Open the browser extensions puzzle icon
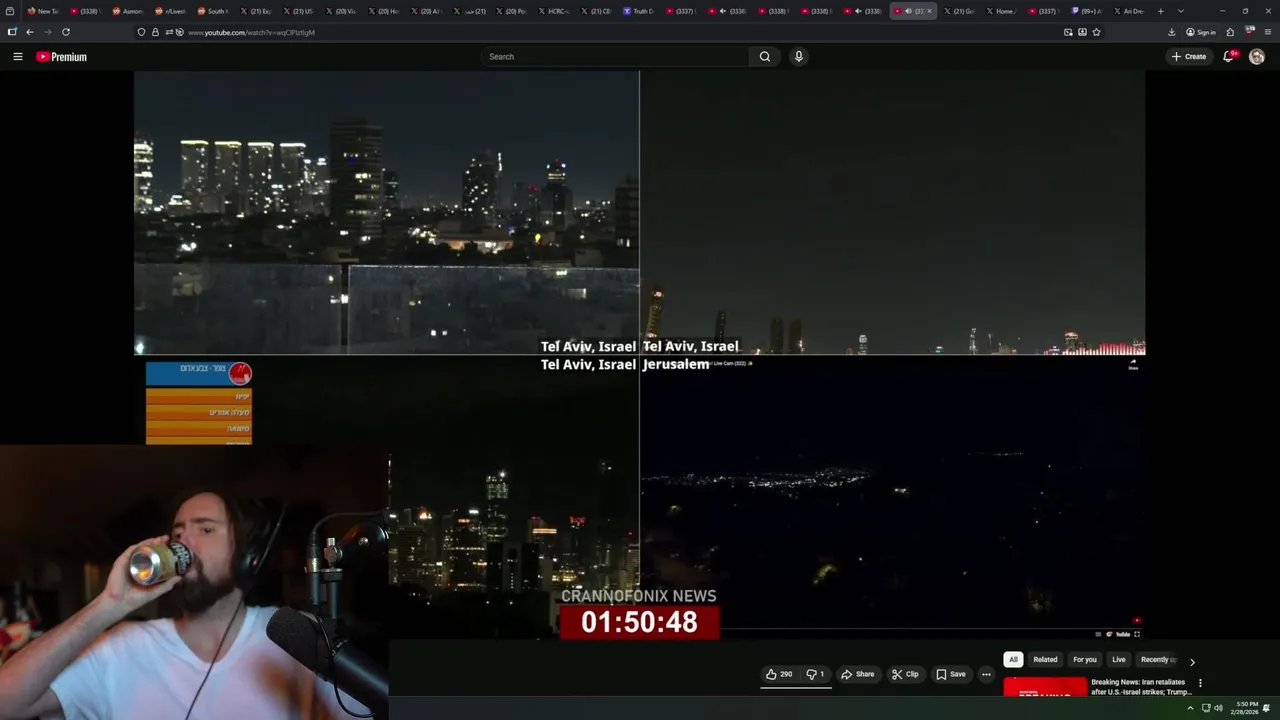 (1230, 32)
